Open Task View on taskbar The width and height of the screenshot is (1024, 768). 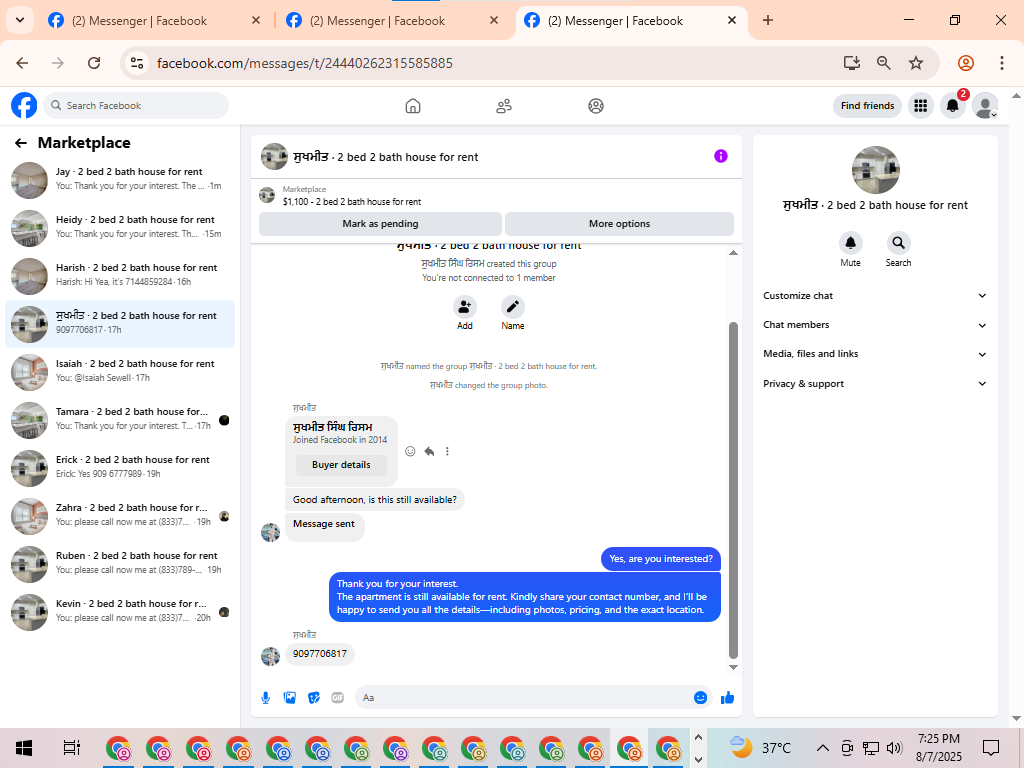(x=71, y=748)
